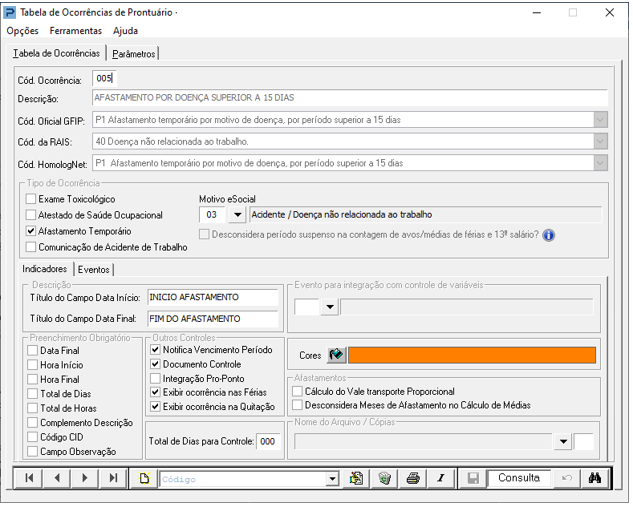Expand Nome do Arquivo dropdown arrow
This screenshot has width=633, height=509.
[564, 441]
